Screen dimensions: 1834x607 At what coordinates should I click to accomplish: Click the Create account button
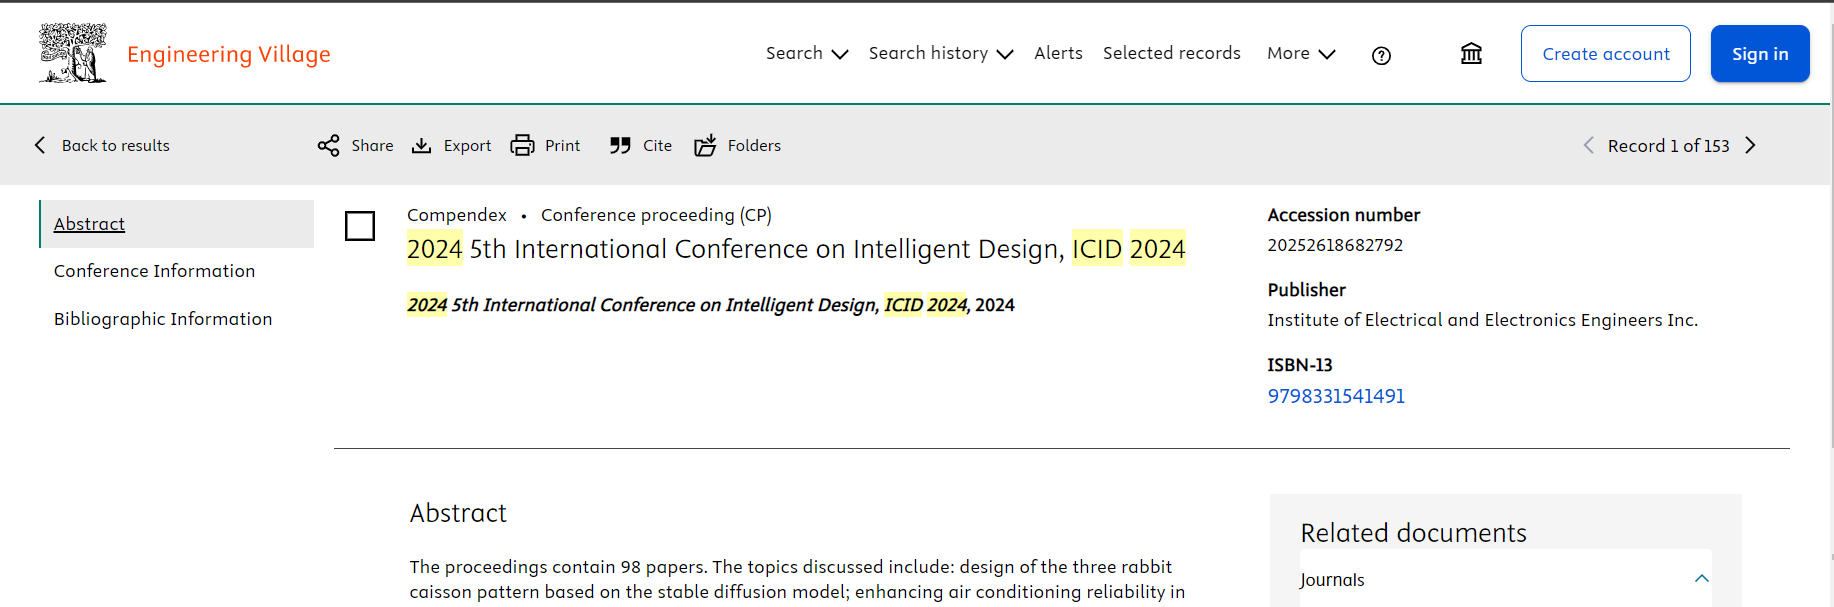click(x=1605, y=54)
